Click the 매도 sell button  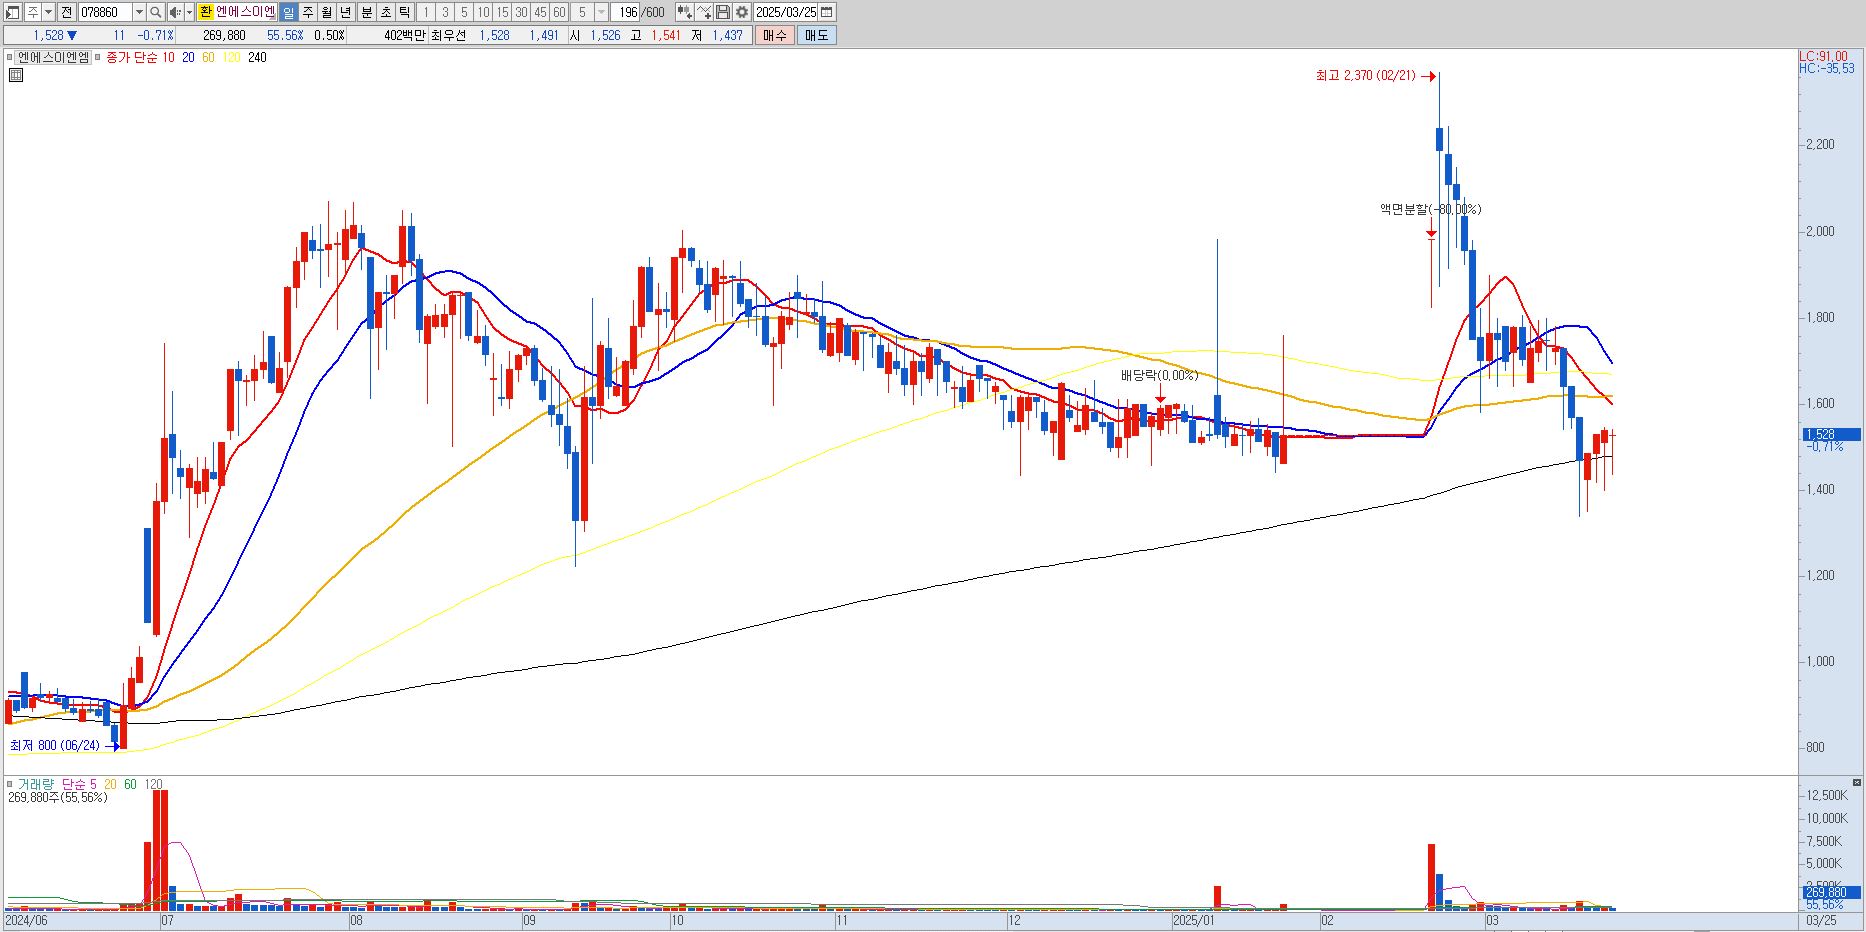pyautogui.click(x=816, y=35)
